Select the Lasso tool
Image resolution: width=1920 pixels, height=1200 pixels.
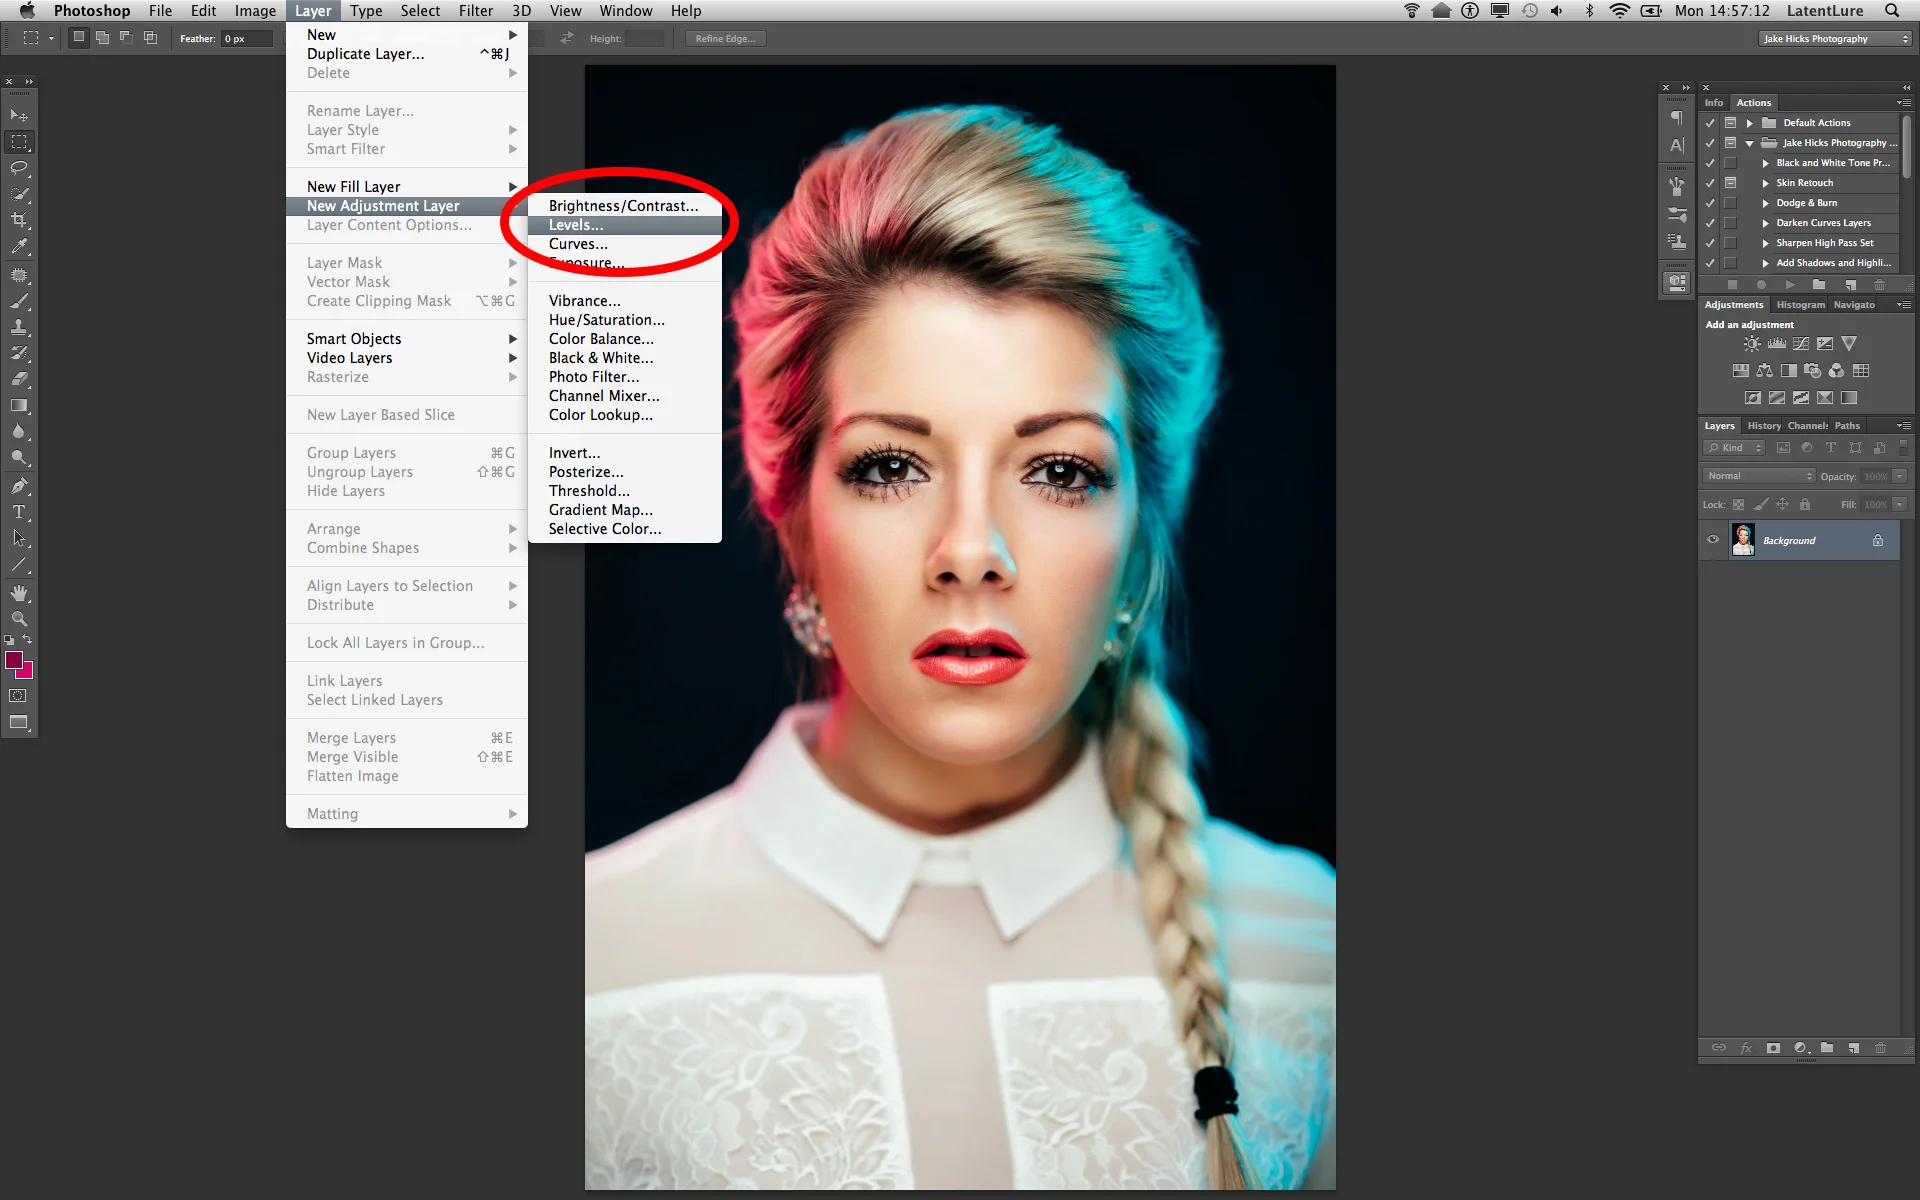coord(19,168)
